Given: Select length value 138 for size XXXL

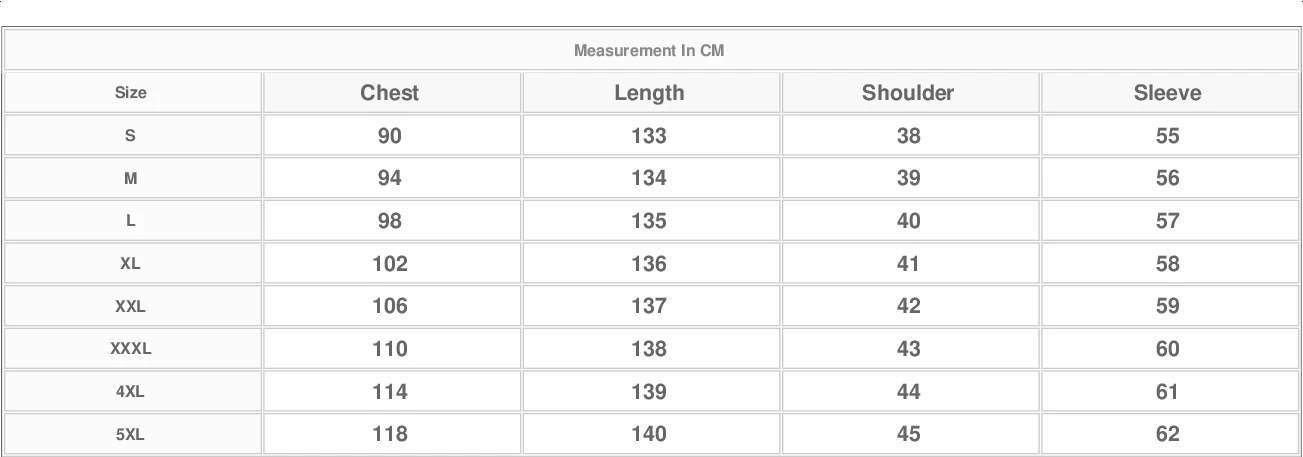Looking at the screenshot, I should [649, 349].
